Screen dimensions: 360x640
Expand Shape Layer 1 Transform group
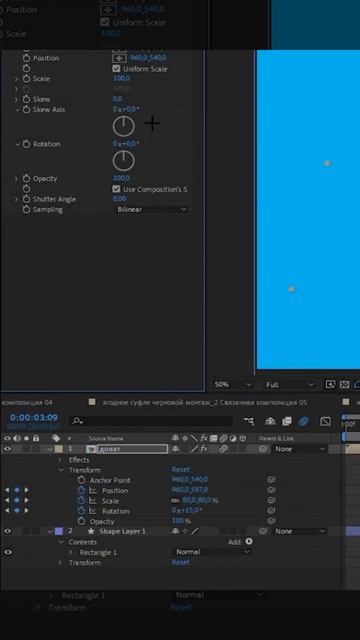tap(60, 562)
